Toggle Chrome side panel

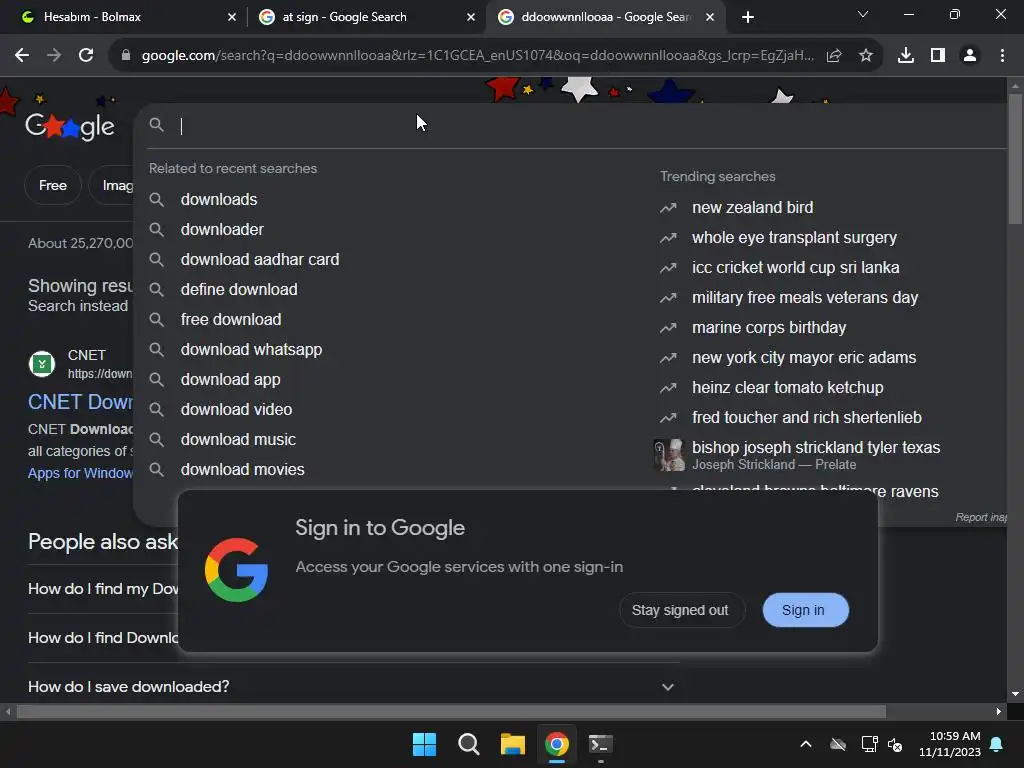click(x=938, y=56)
